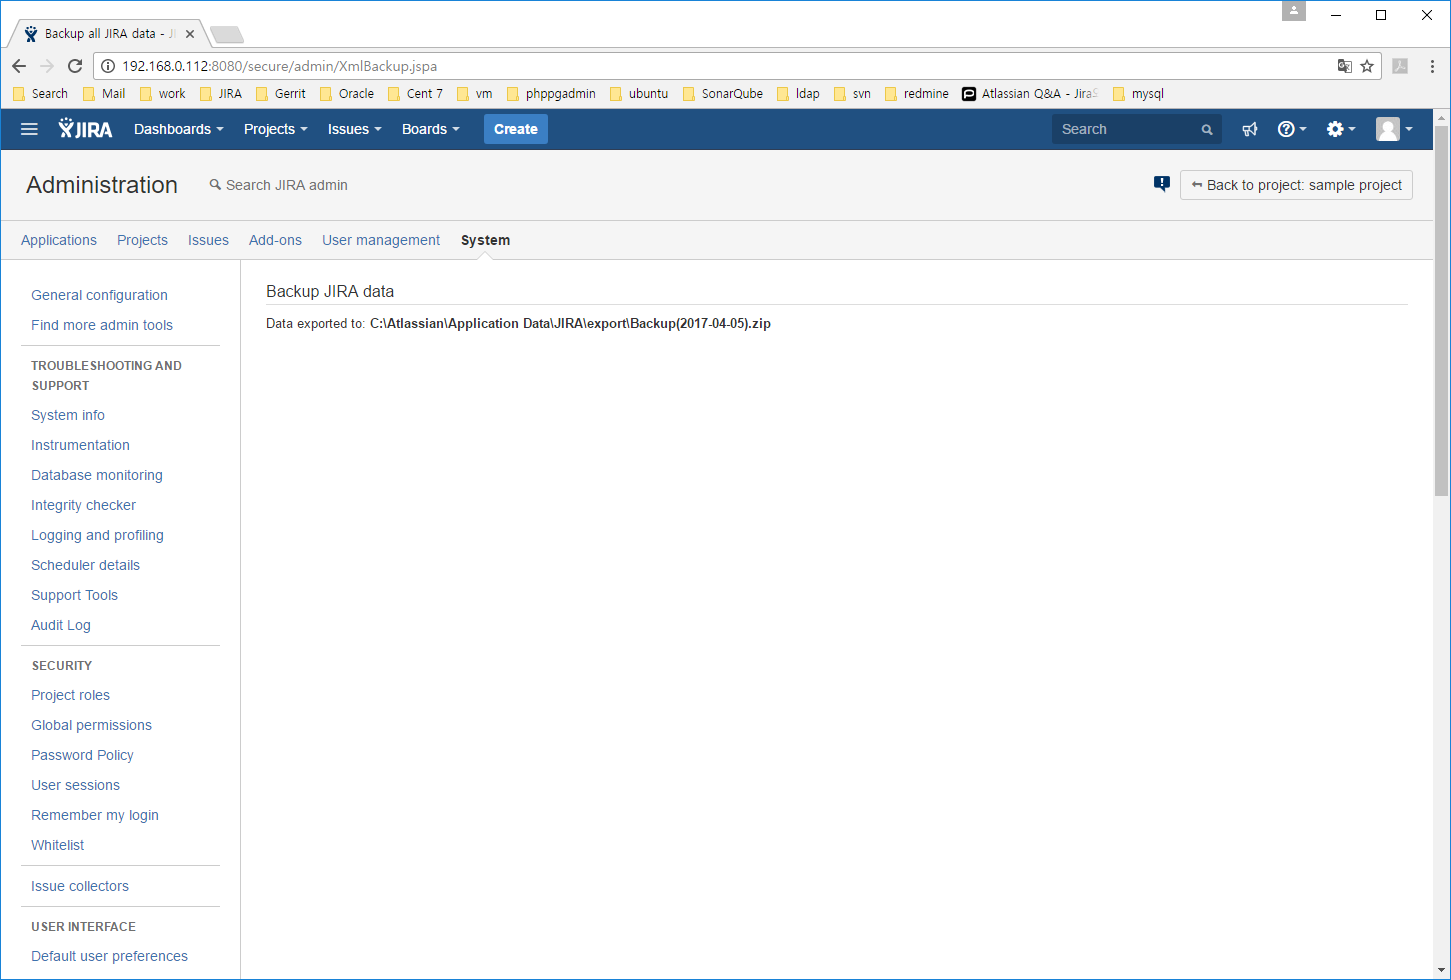
Task: Open Scheduler details
Action: point(85,565)
